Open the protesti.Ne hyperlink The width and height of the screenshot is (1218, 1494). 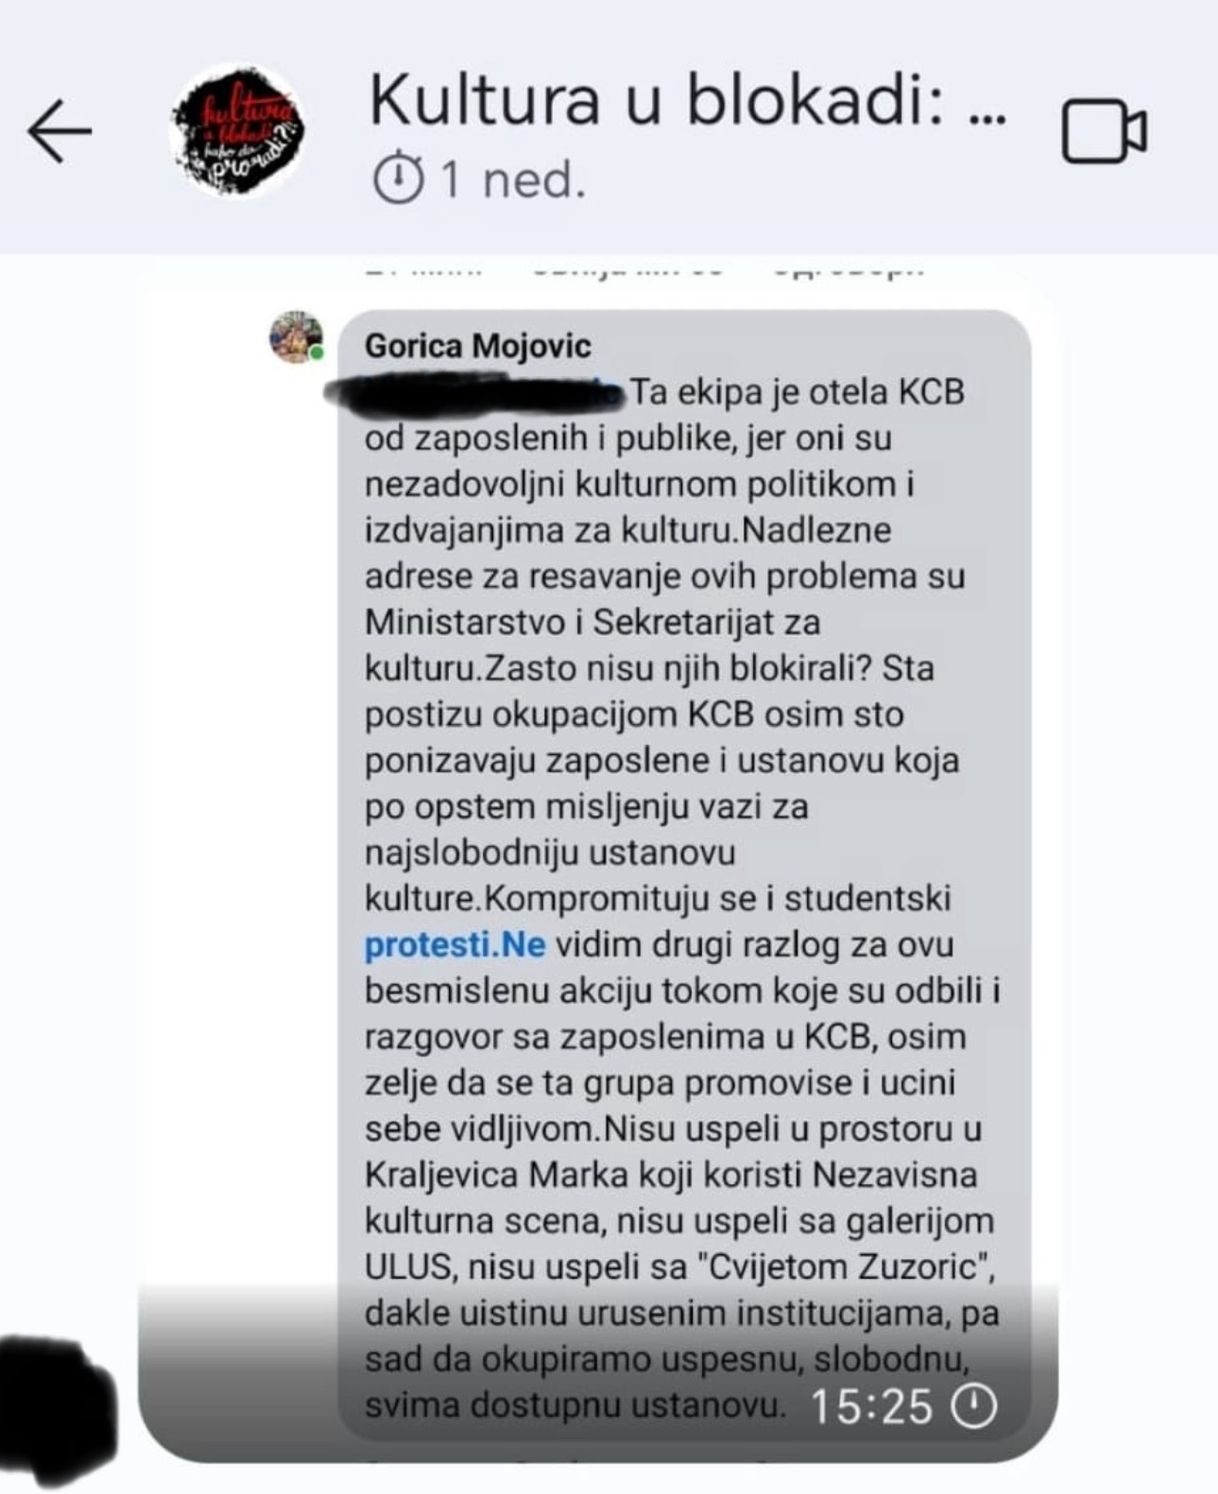tap(455, 944)
